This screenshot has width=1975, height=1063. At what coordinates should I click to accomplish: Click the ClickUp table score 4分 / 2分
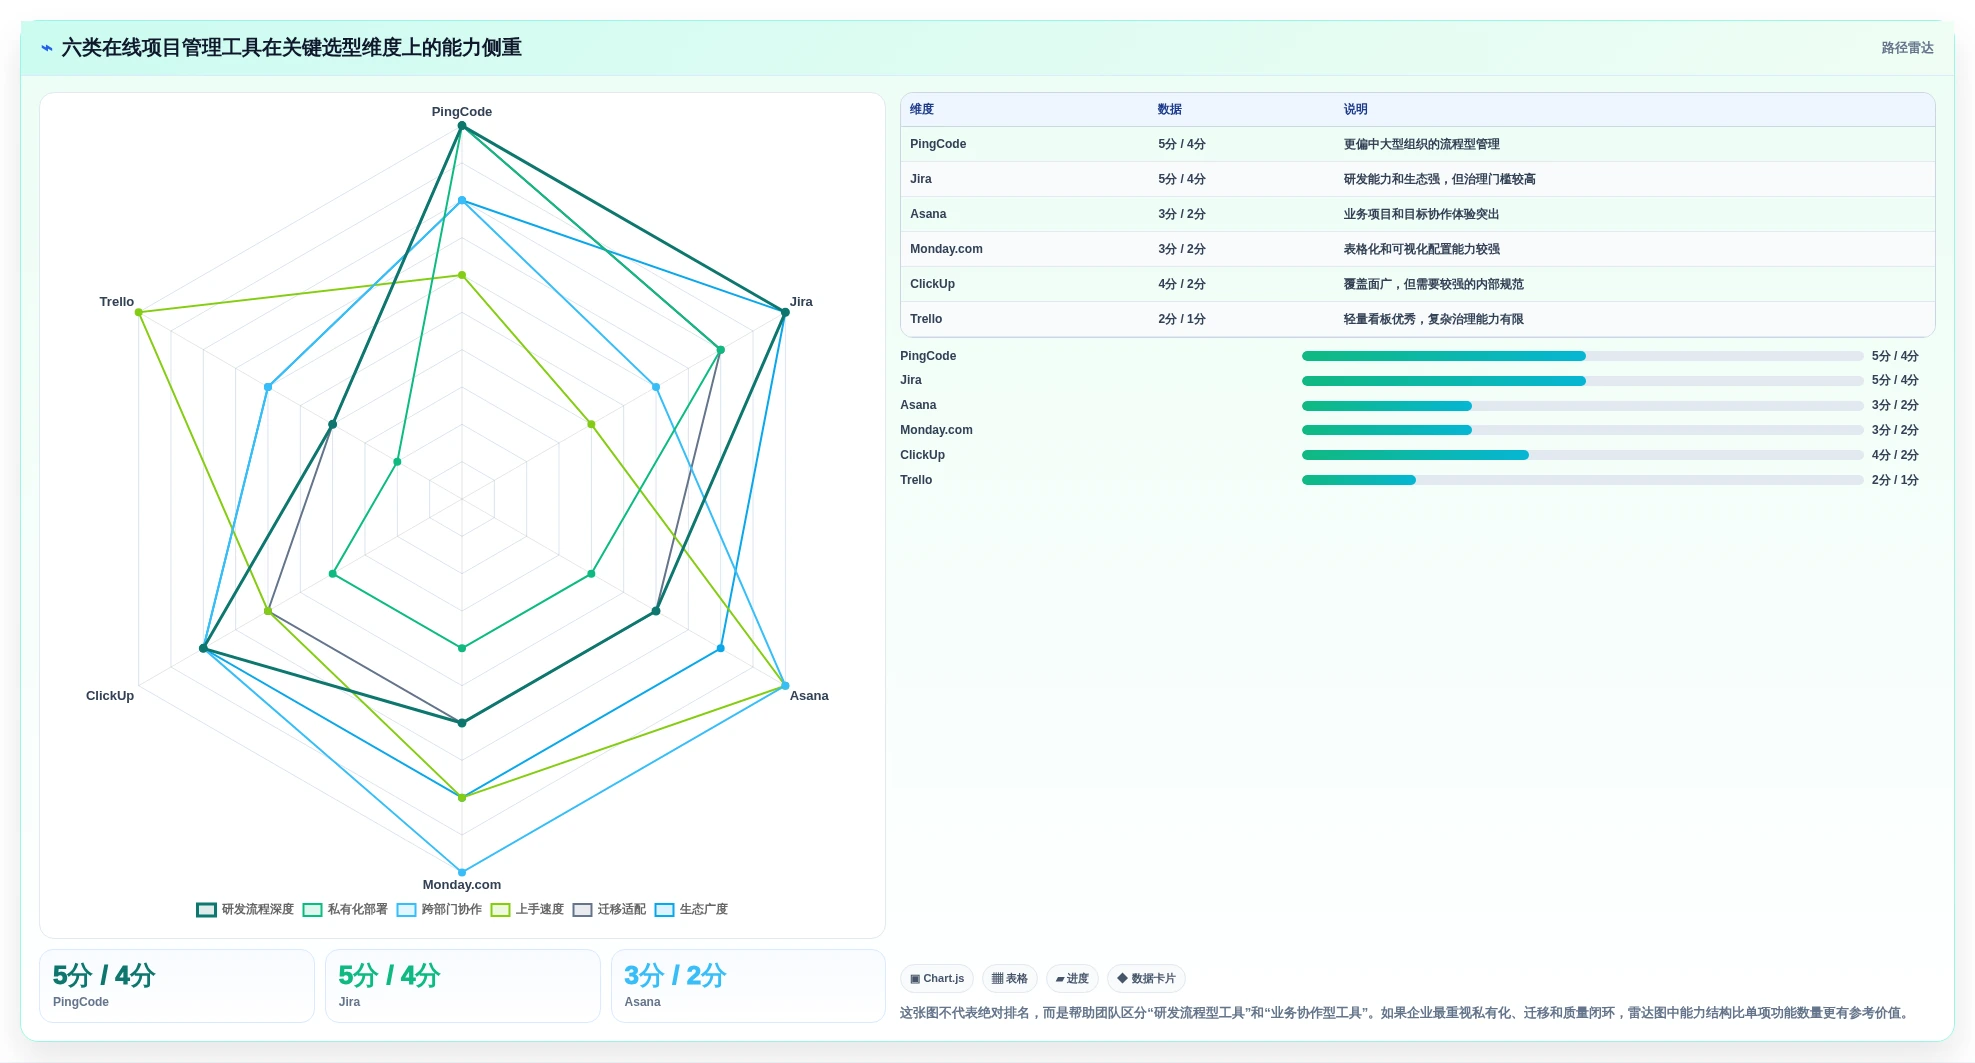[x=1182, y=284]
